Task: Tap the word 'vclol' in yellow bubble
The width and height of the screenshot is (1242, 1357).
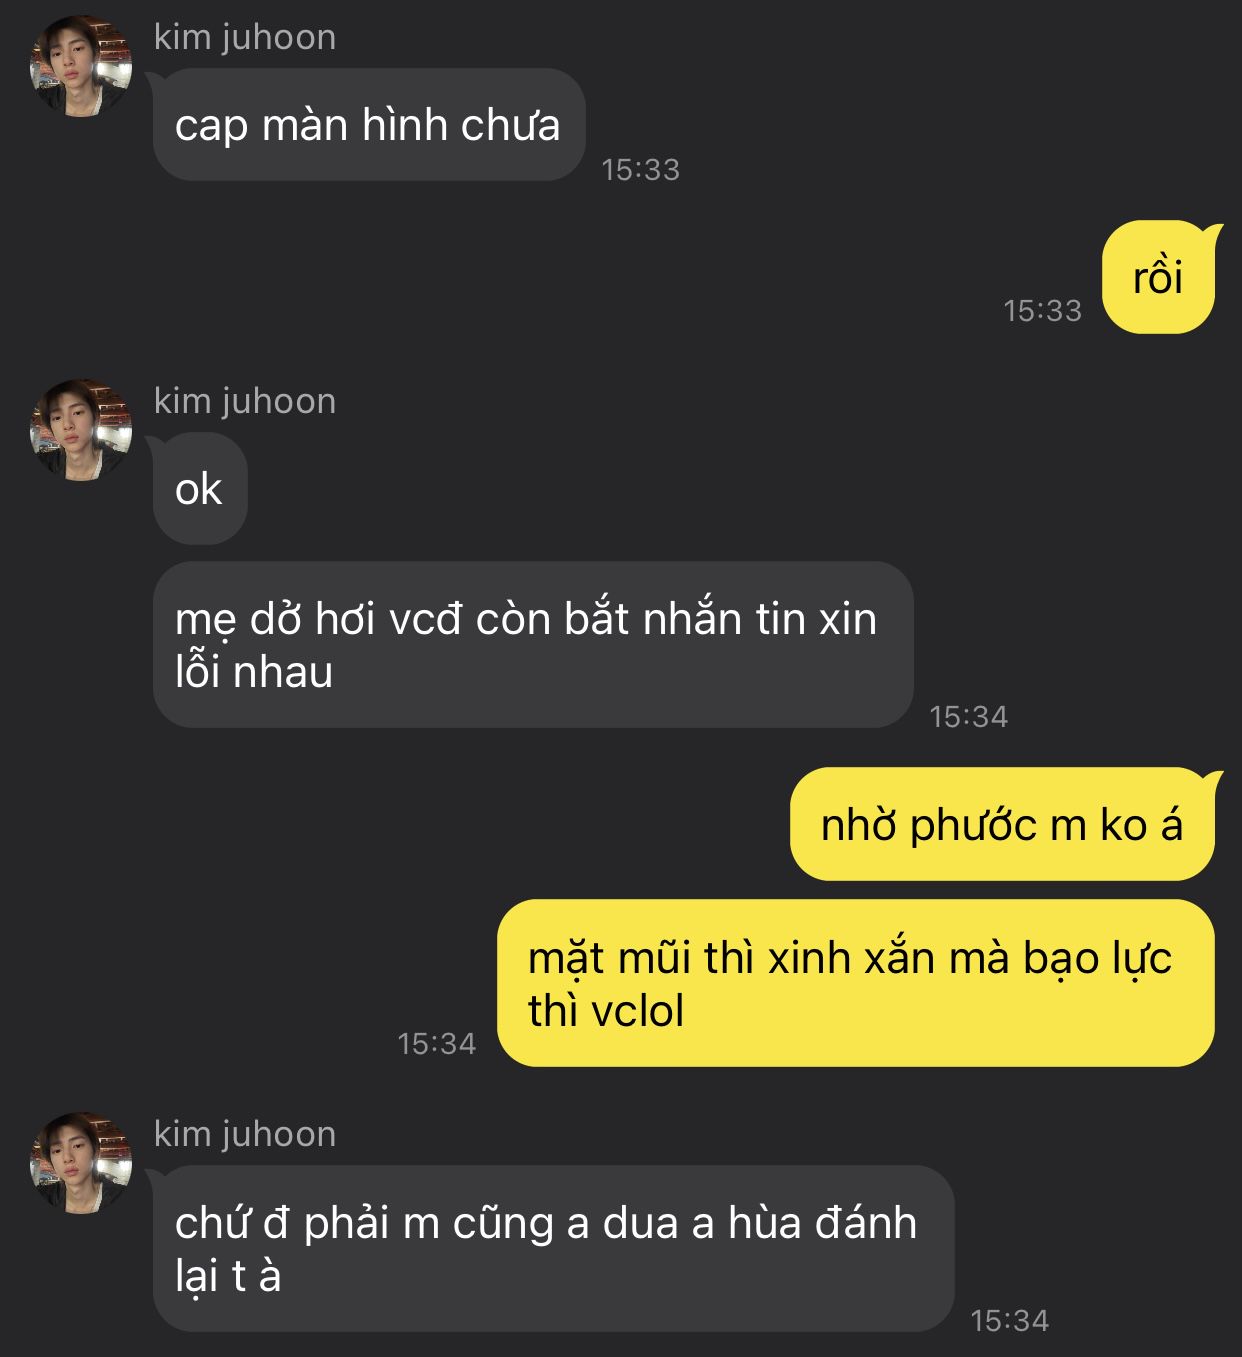Action: [638, 1011]
